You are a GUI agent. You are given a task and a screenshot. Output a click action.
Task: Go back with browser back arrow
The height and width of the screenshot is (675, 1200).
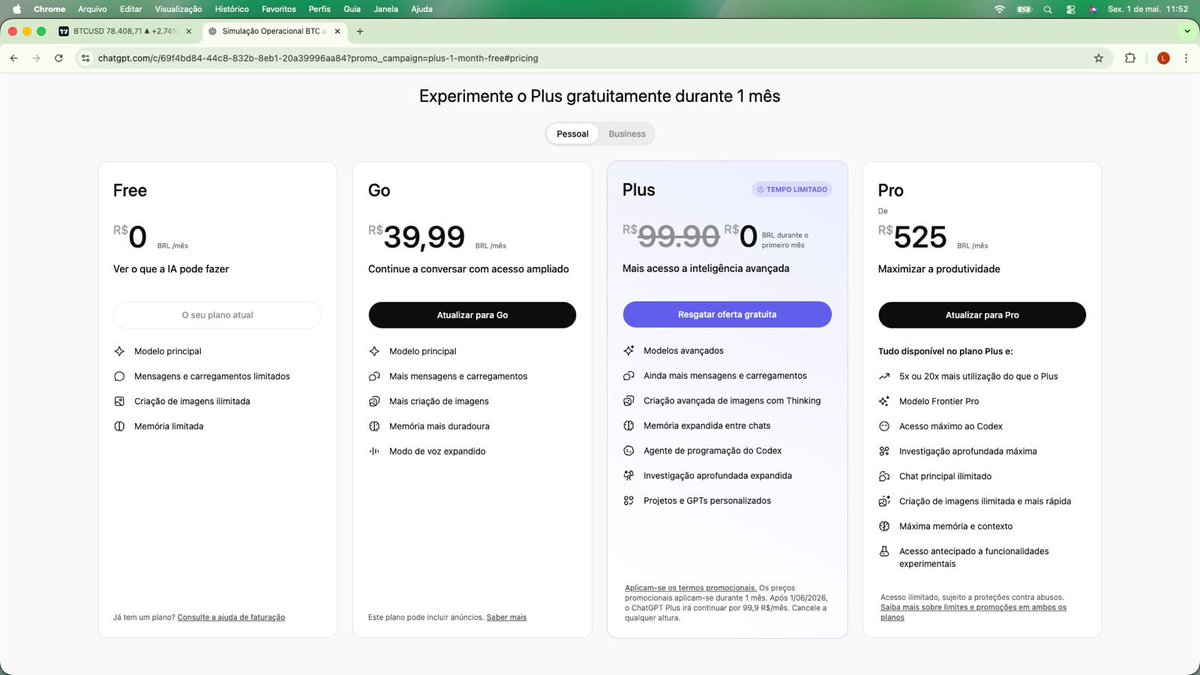(x=14, y=58)
